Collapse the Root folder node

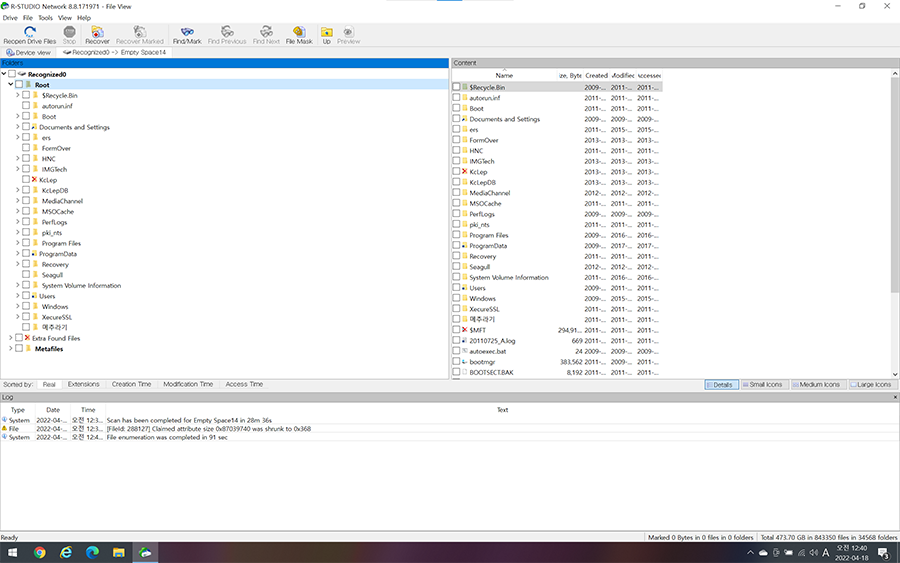pos(11,84)
